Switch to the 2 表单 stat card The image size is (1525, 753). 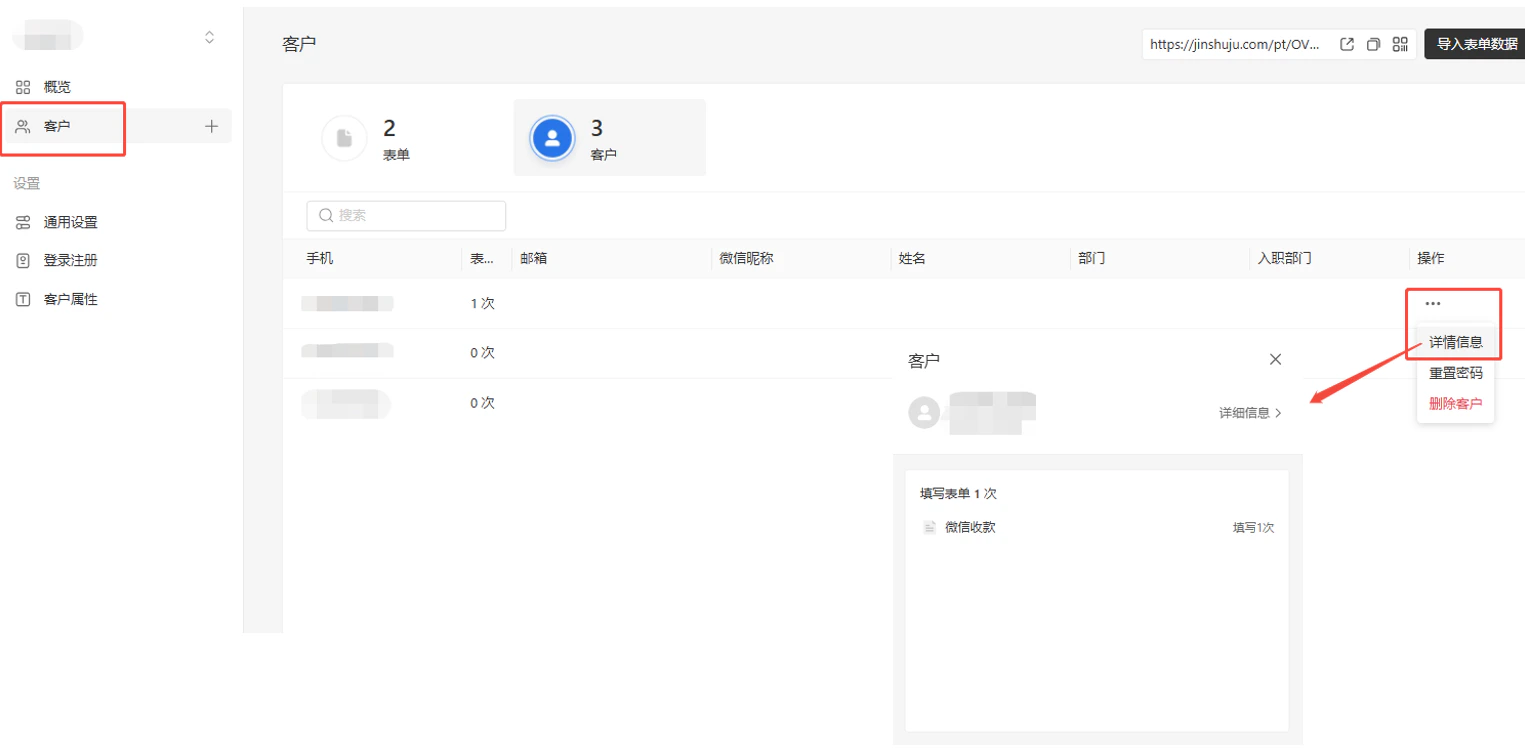pos(403,138)
